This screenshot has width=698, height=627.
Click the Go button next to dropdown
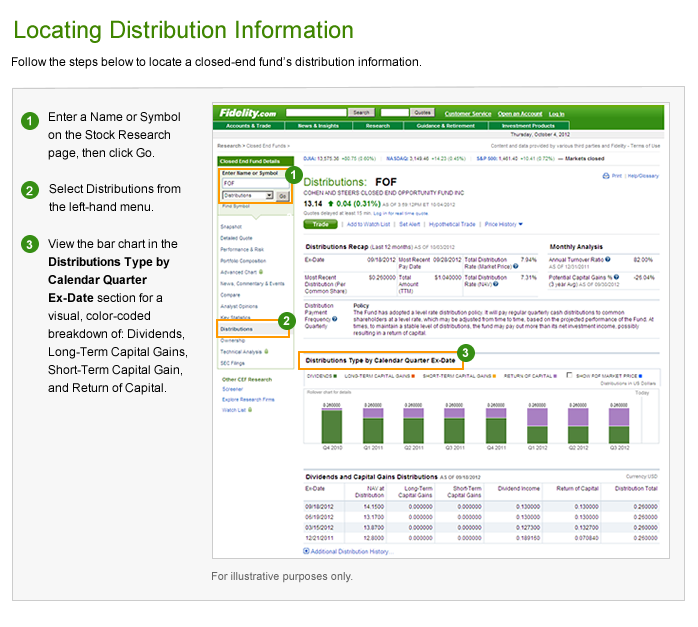point(282,196)
